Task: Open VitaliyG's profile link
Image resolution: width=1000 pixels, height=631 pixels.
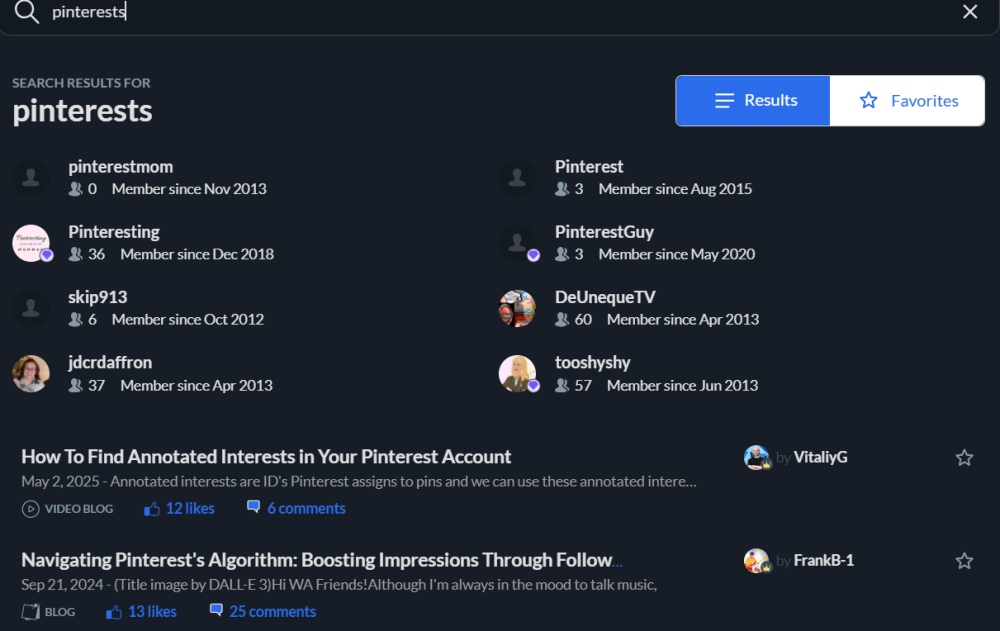Action: (820, 457)
